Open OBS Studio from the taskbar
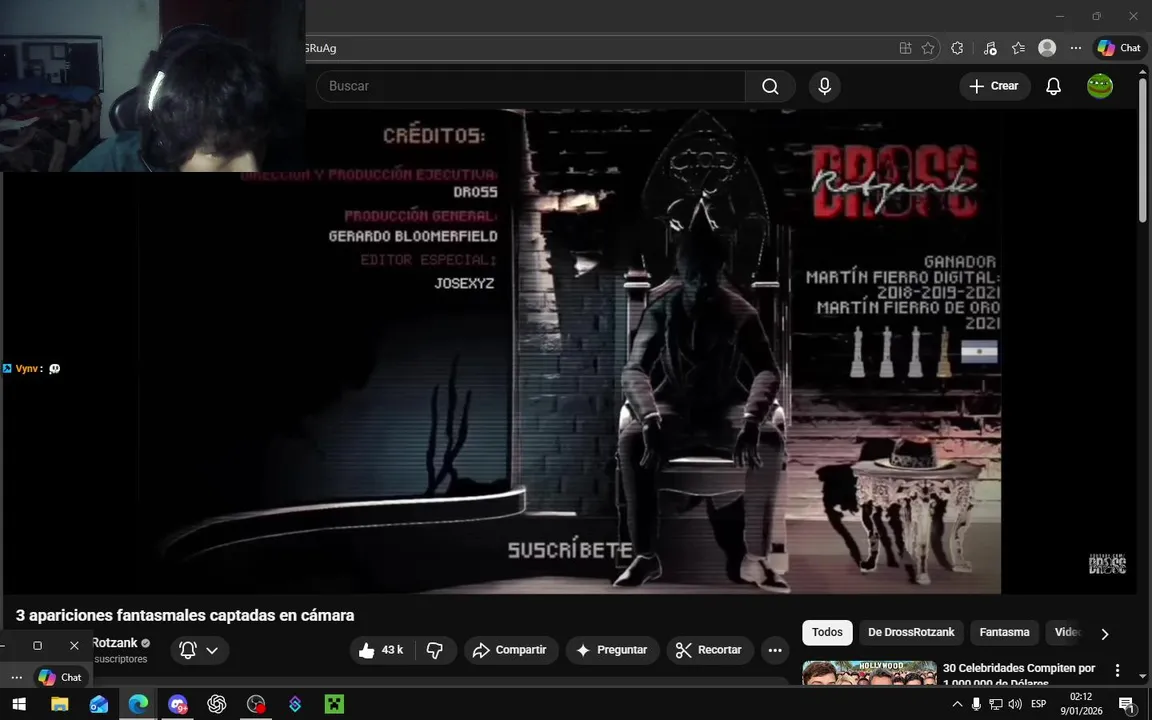 point(256,704)
